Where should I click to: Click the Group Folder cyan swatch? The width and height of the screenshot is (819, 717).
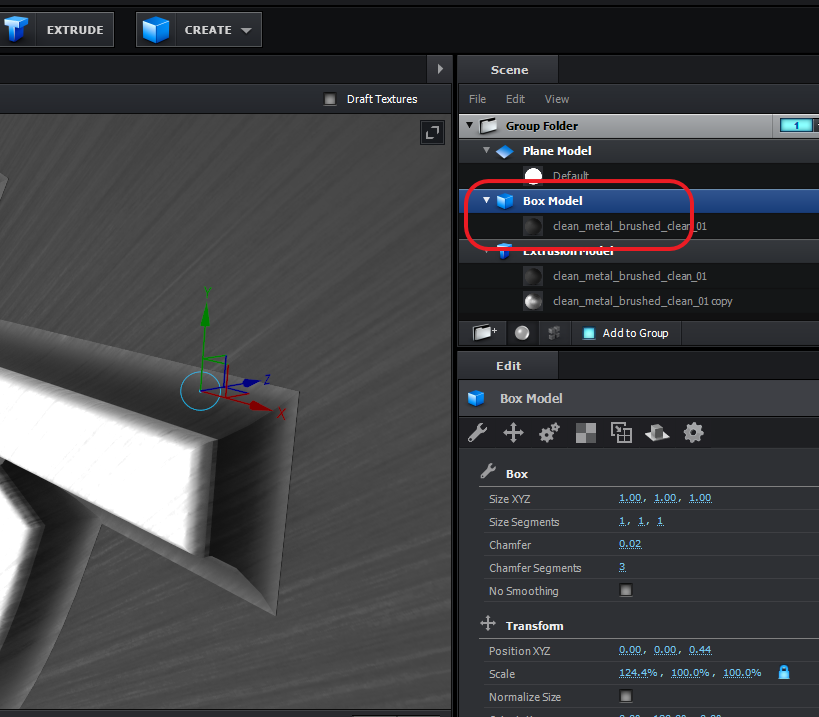[796, 125]
